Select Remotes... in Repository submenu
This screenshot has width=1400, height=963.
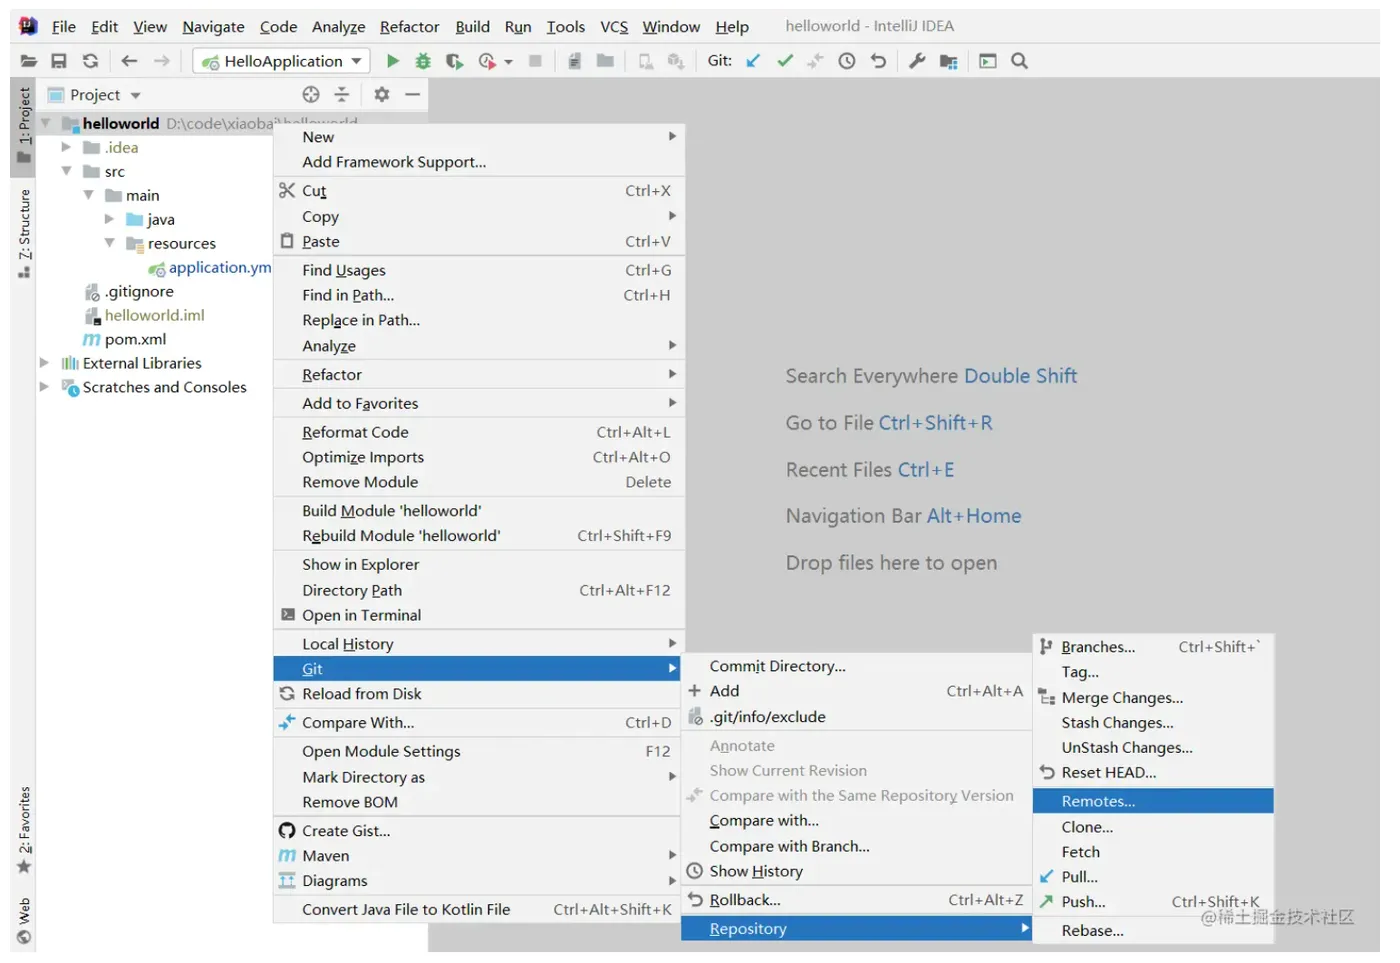pos(1153,801)
